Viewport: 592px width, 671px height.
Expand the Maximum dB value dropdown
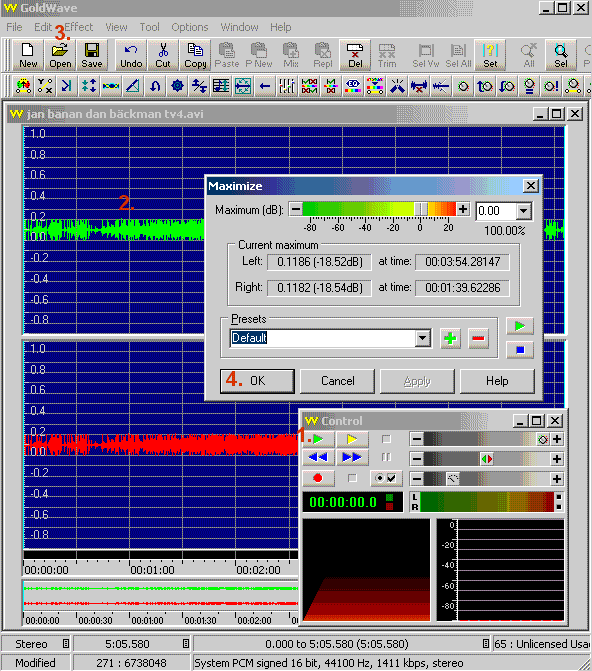tap(524, 211)
